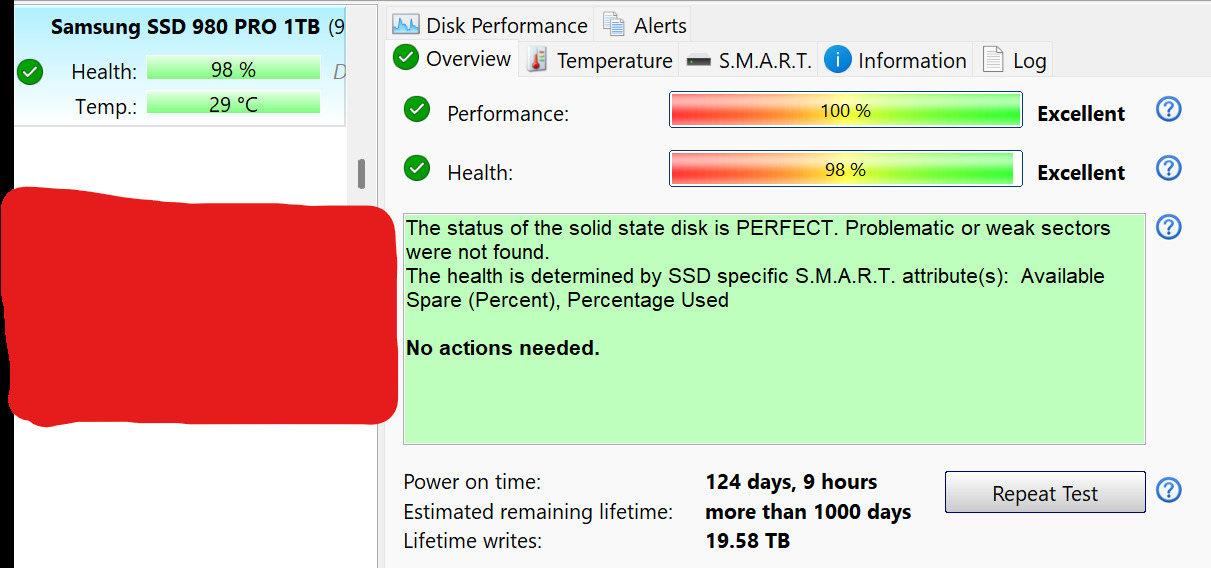Screen dimensions: 1211x568
Task: Click green check icon beside Health label in Overview
Action: (x=417, y=169)
